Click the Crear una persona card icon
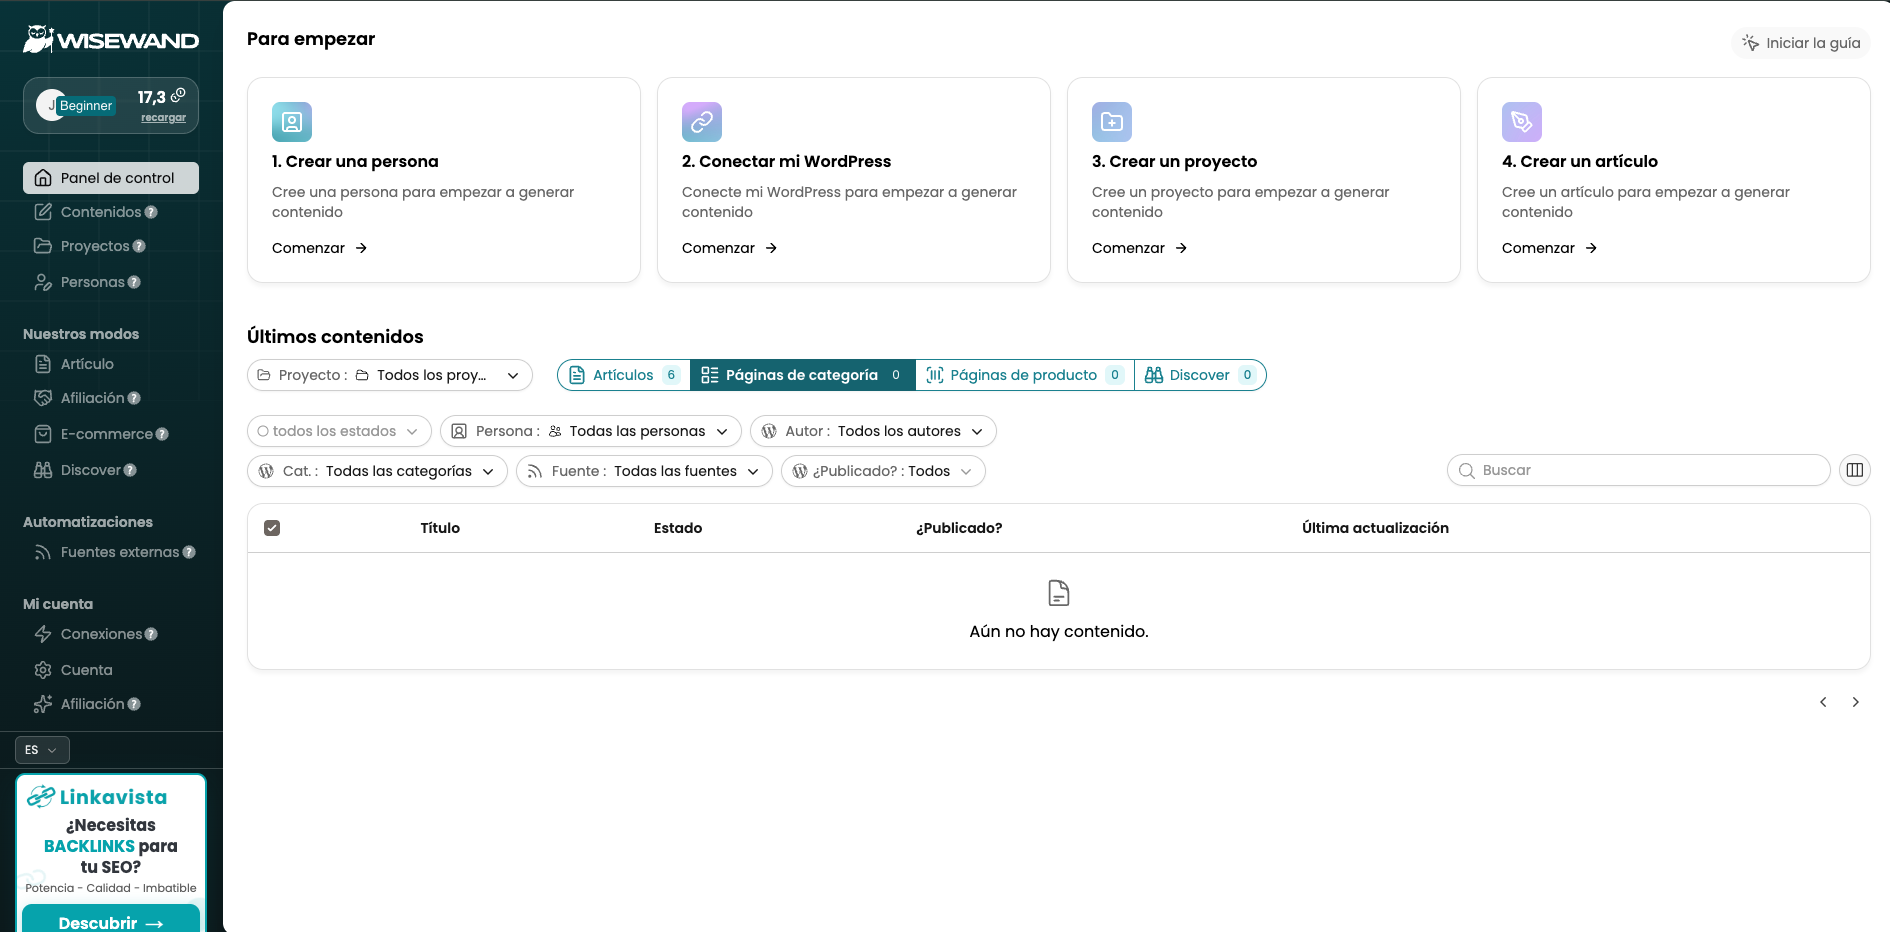The image size is (1890, 932). pyautogui.click(x=292, y=122)
